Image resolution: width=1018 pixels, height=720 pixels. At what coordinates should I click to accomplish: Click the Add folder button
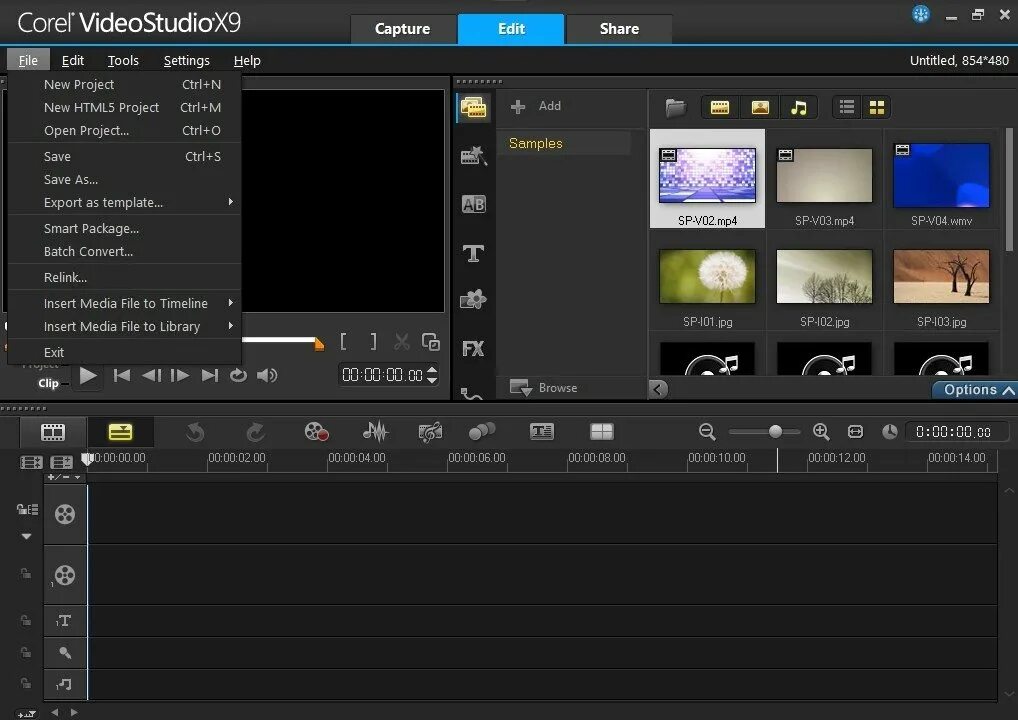point(536,106)
